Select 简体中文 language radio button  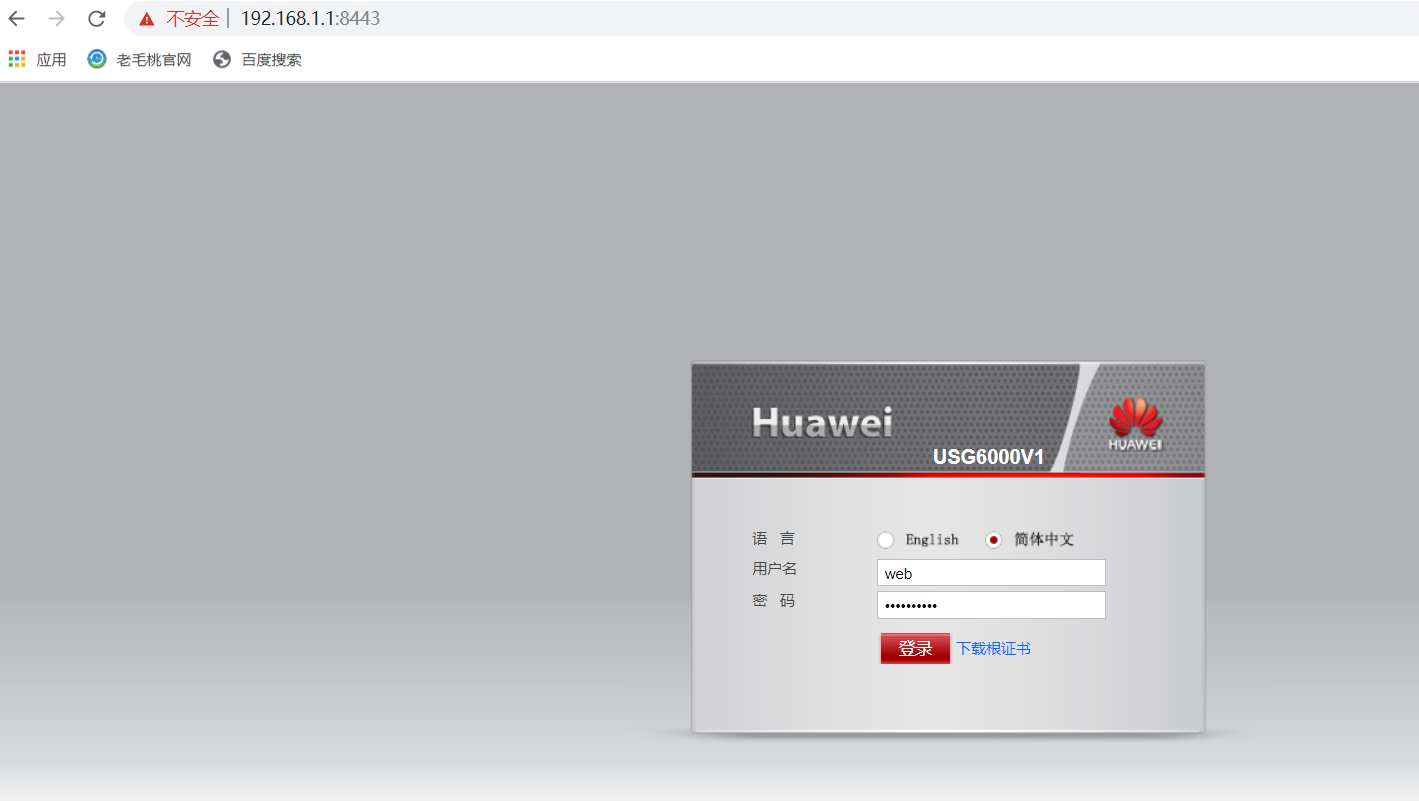point(993,540)
